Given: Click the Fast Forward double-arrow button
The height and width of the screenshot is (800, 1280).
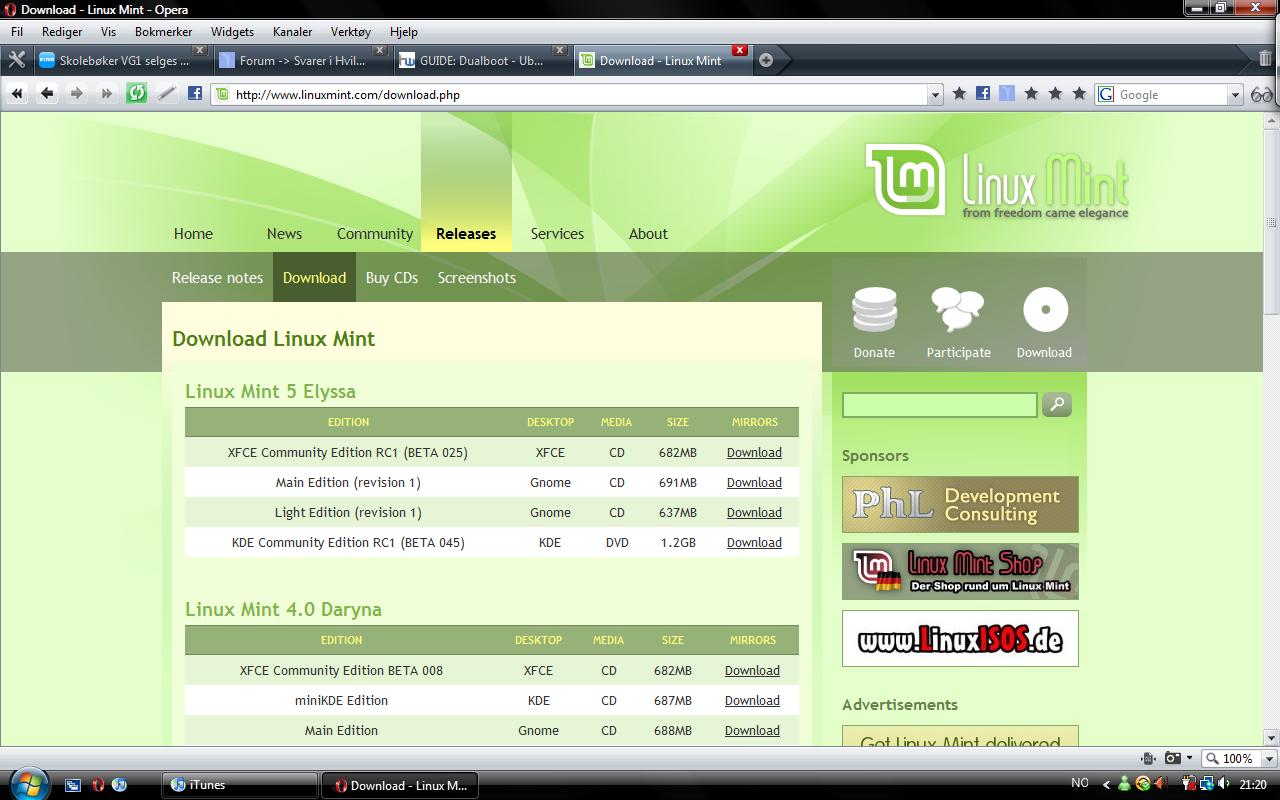Looking at the screenshot, I should [106, 93].
